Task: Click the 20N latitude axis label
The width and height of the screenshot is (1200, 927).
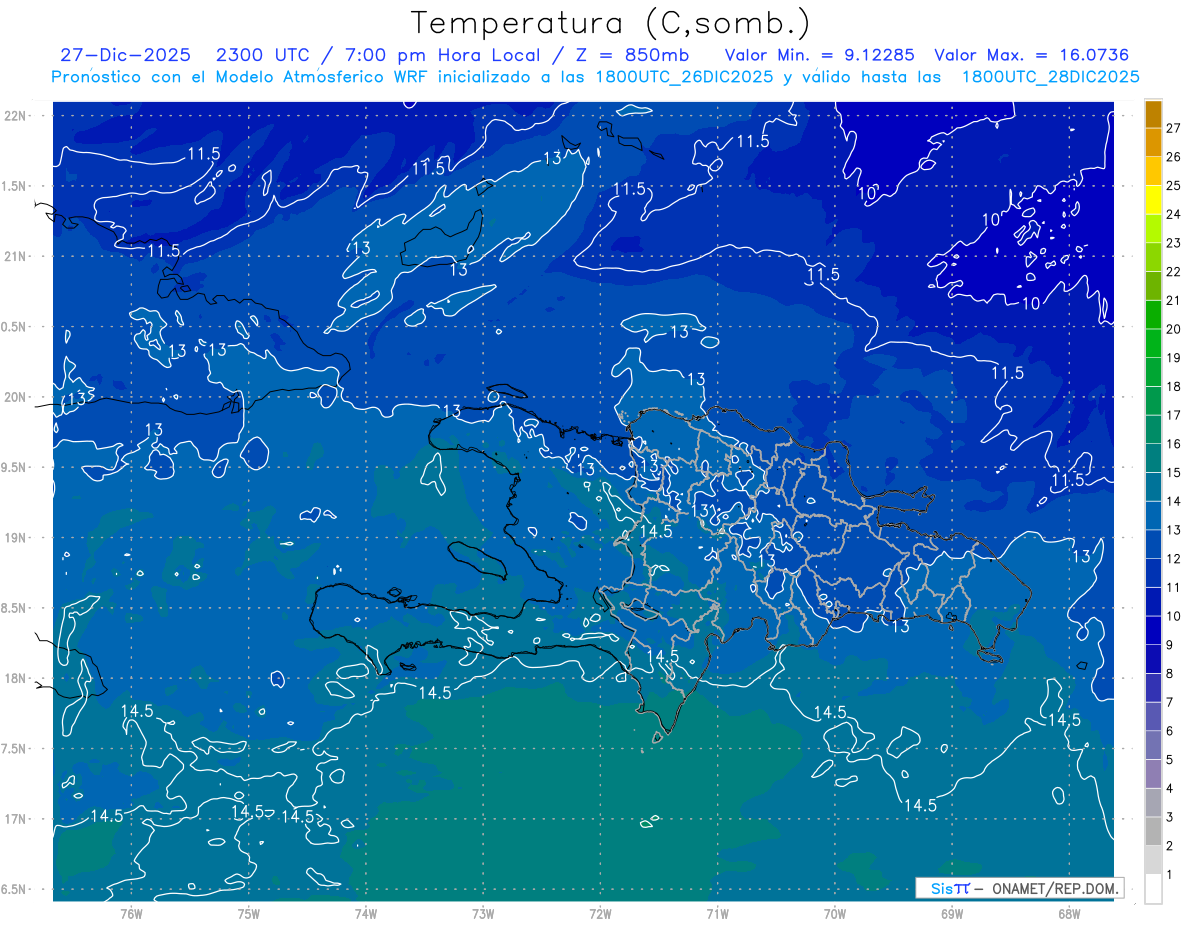Action: [x=14, y=397]
